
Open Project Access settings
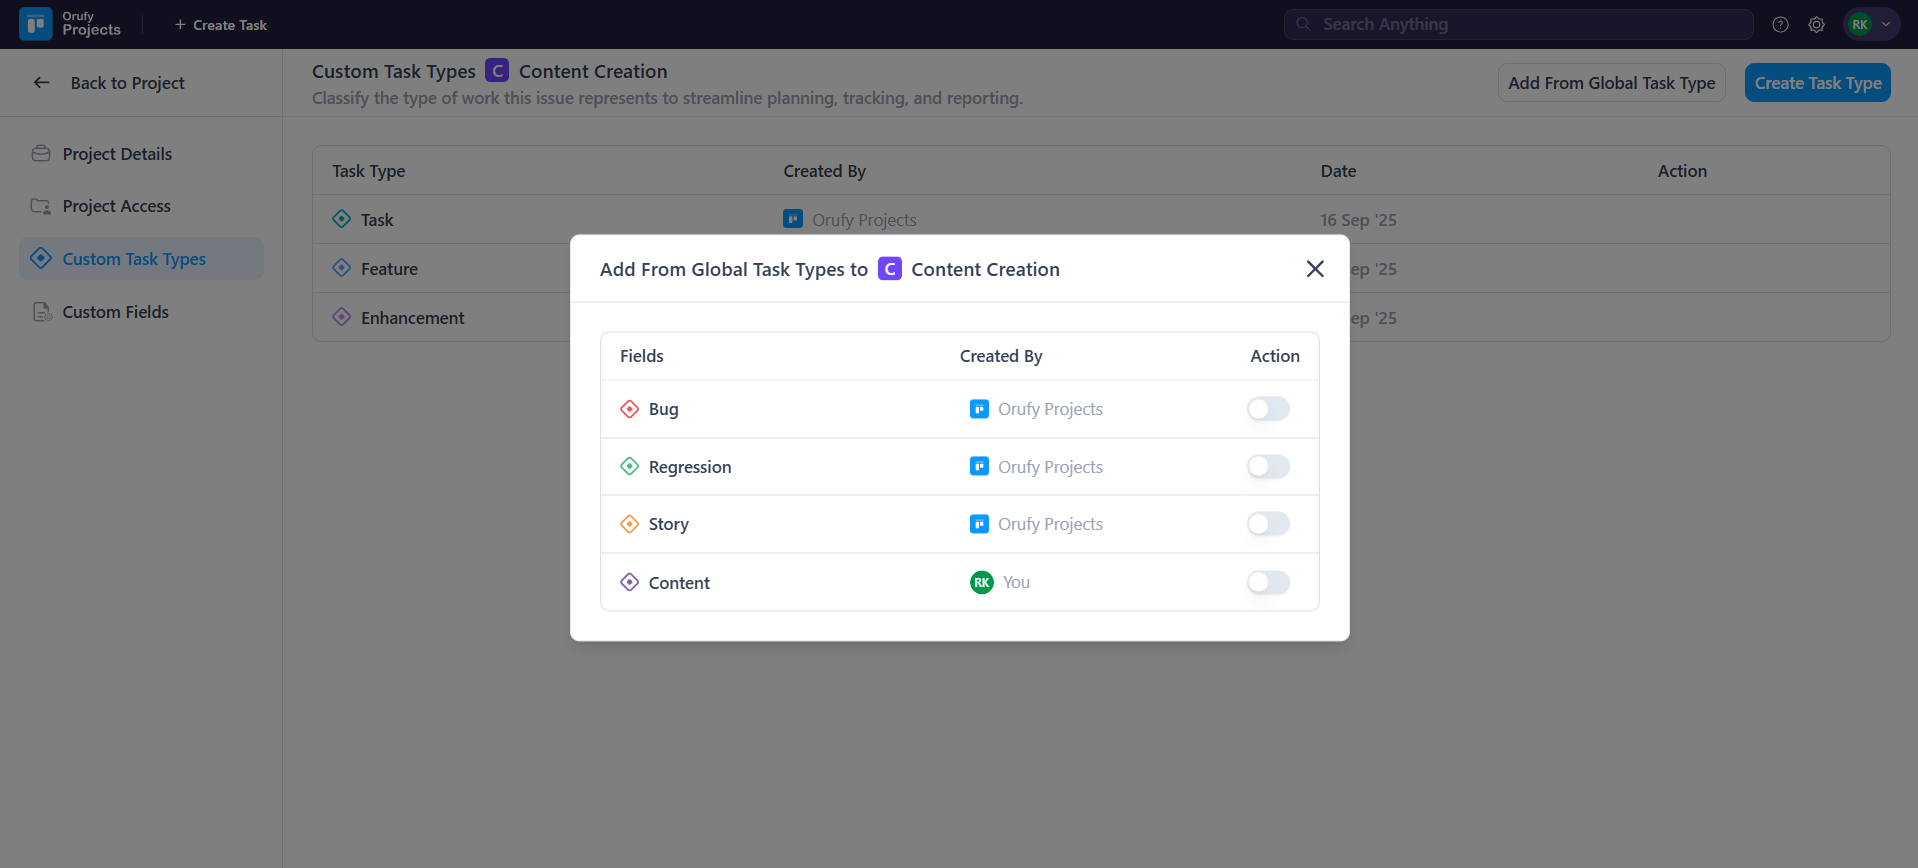tap(116, 206)
